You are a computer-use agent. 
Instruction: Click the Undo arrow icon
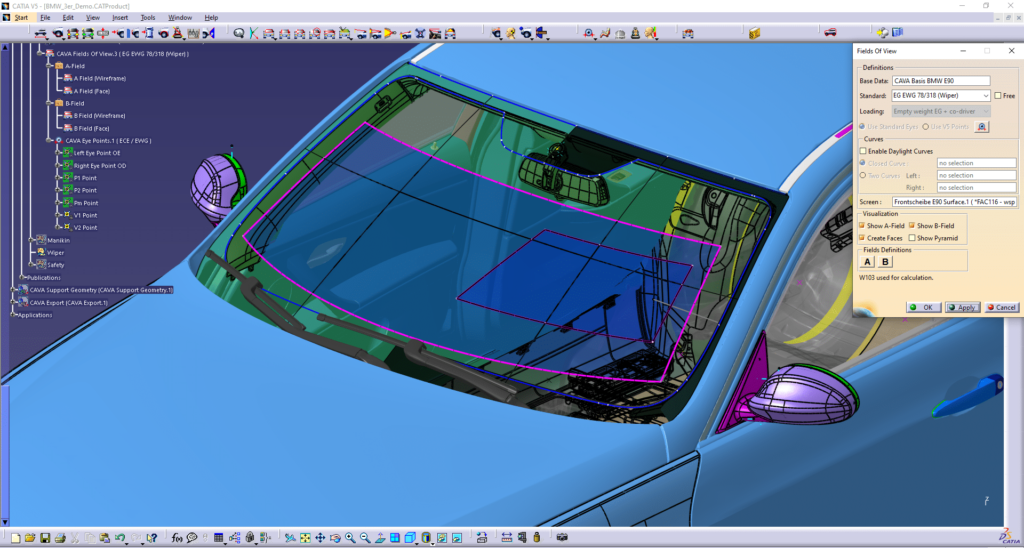120,538
